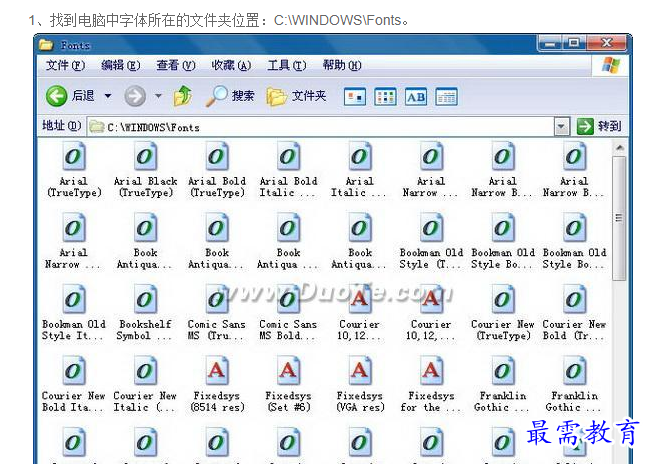Select the Arial Bold Italic font
Screen dimensions: 648x464
[x=288, y=170]
